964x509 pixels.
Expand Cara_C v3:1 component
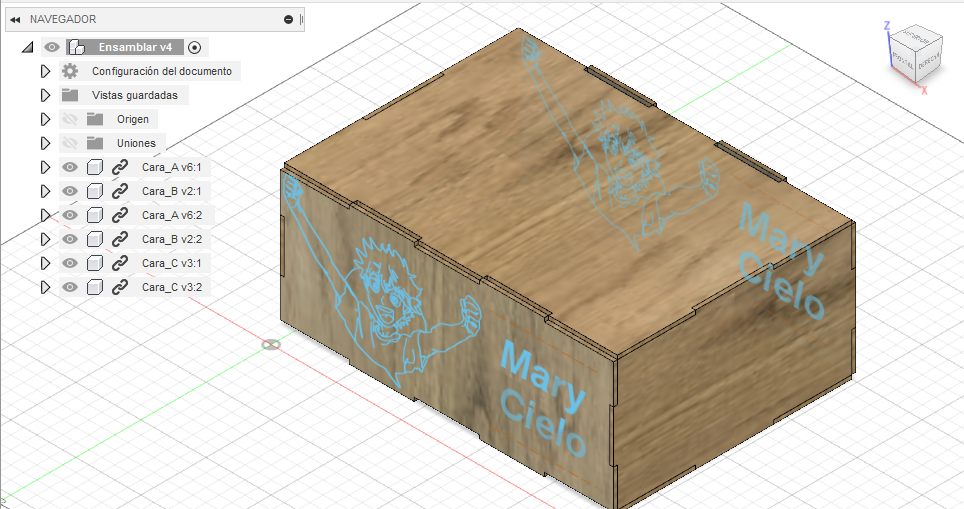pyautogui.click(x=45, y=263)
